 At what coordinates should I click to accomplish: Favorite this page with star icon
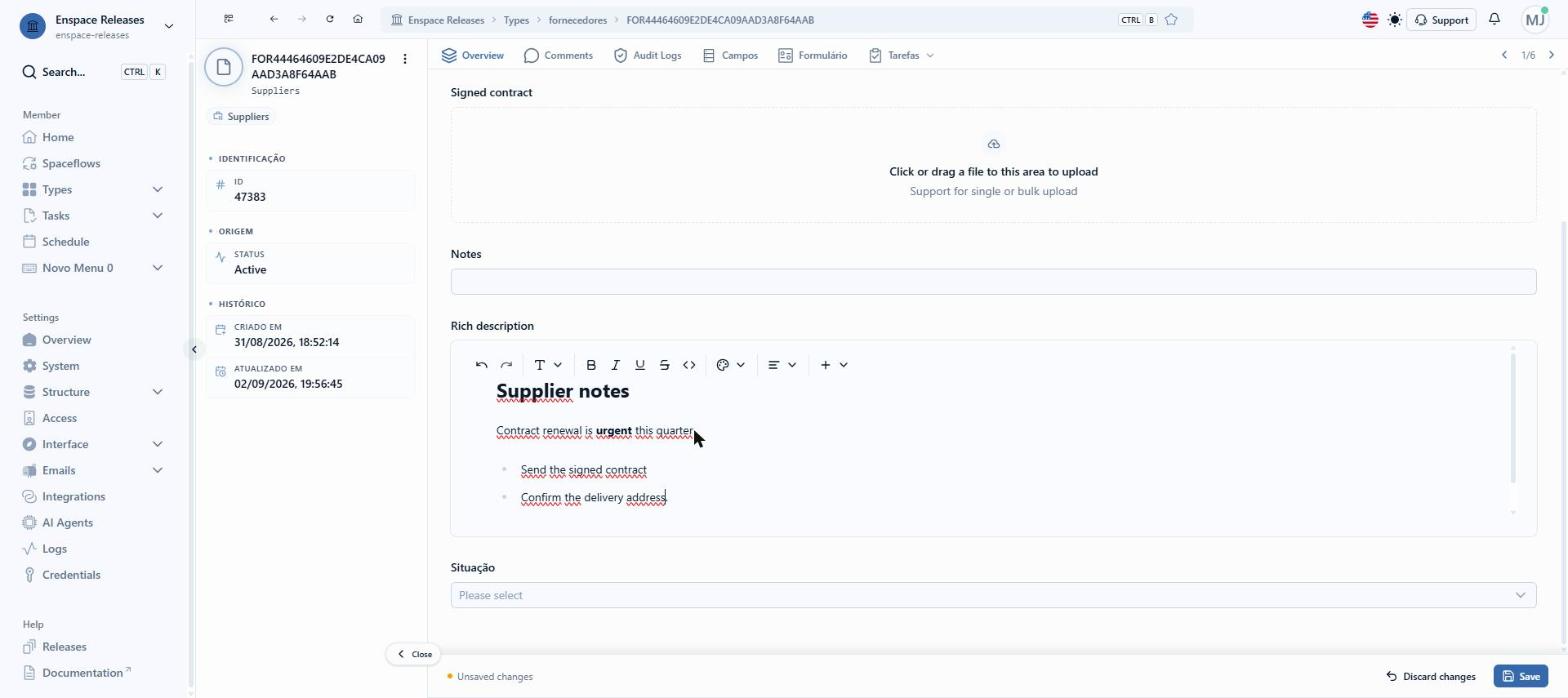pos(1171,20)
